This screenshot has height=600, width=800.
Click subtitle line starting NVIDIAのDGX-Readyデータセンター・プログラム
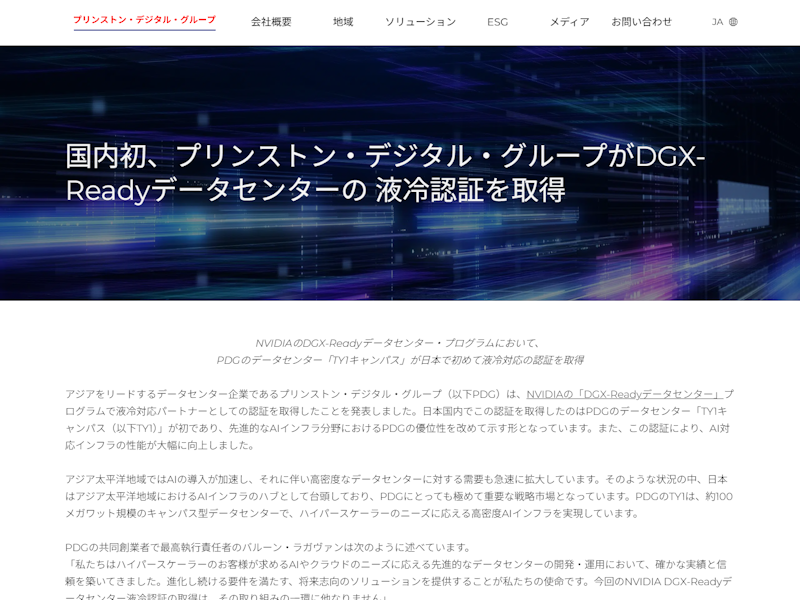398,343
